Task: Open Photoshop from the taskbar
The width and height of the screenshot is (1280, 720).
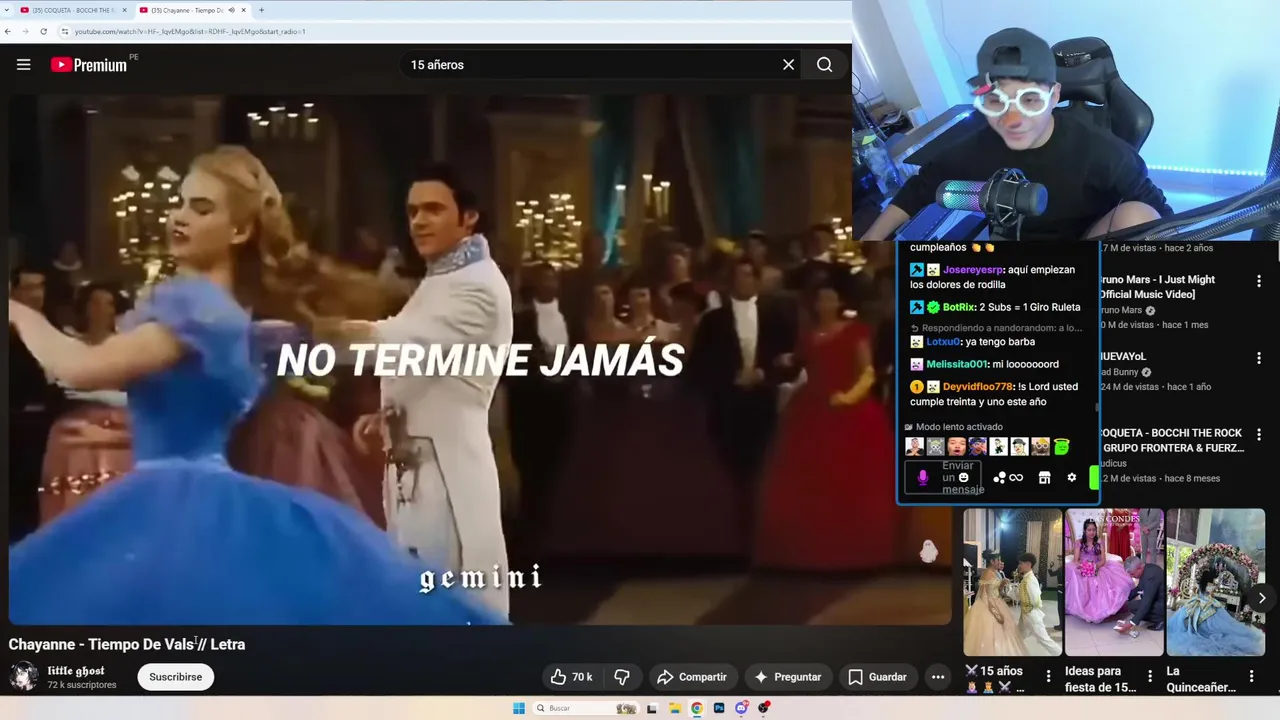Action: (719, 708)
